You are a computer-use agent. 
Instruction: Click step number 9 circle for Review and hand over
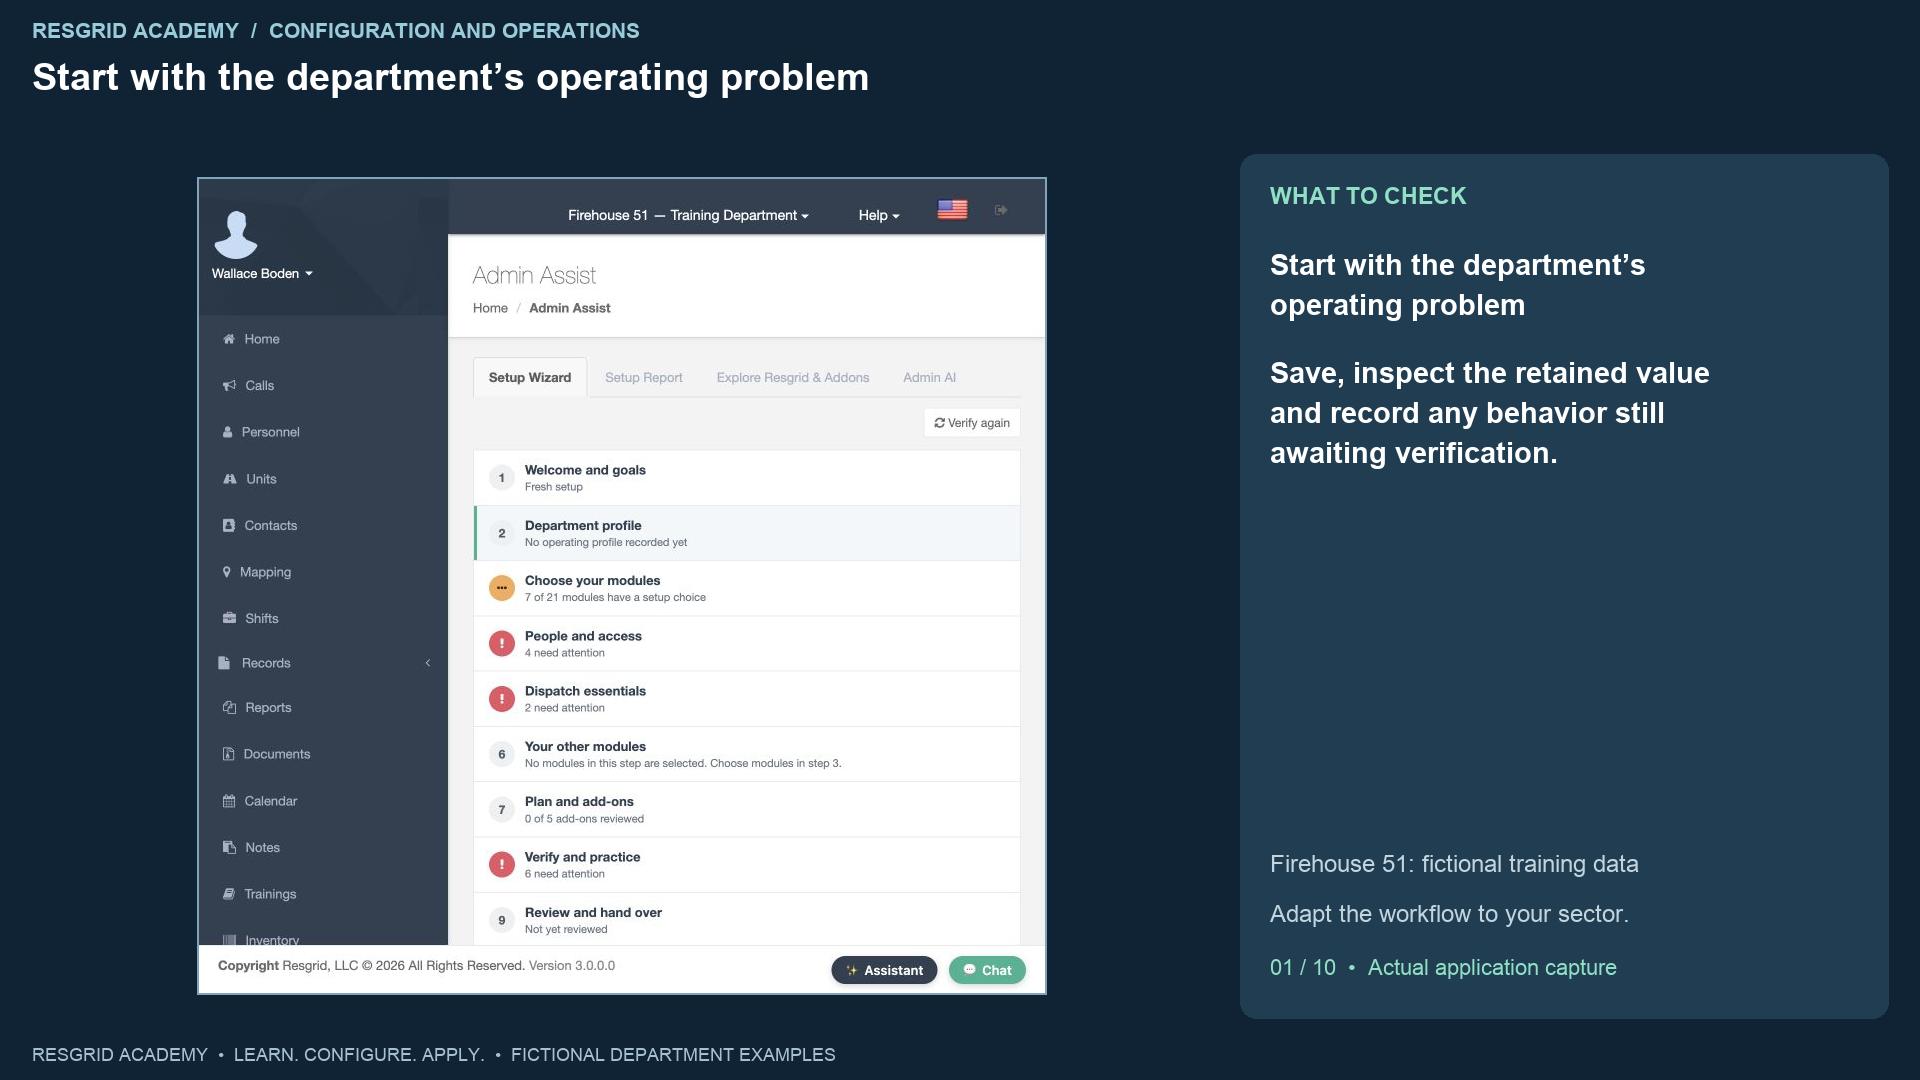[502, 920]
